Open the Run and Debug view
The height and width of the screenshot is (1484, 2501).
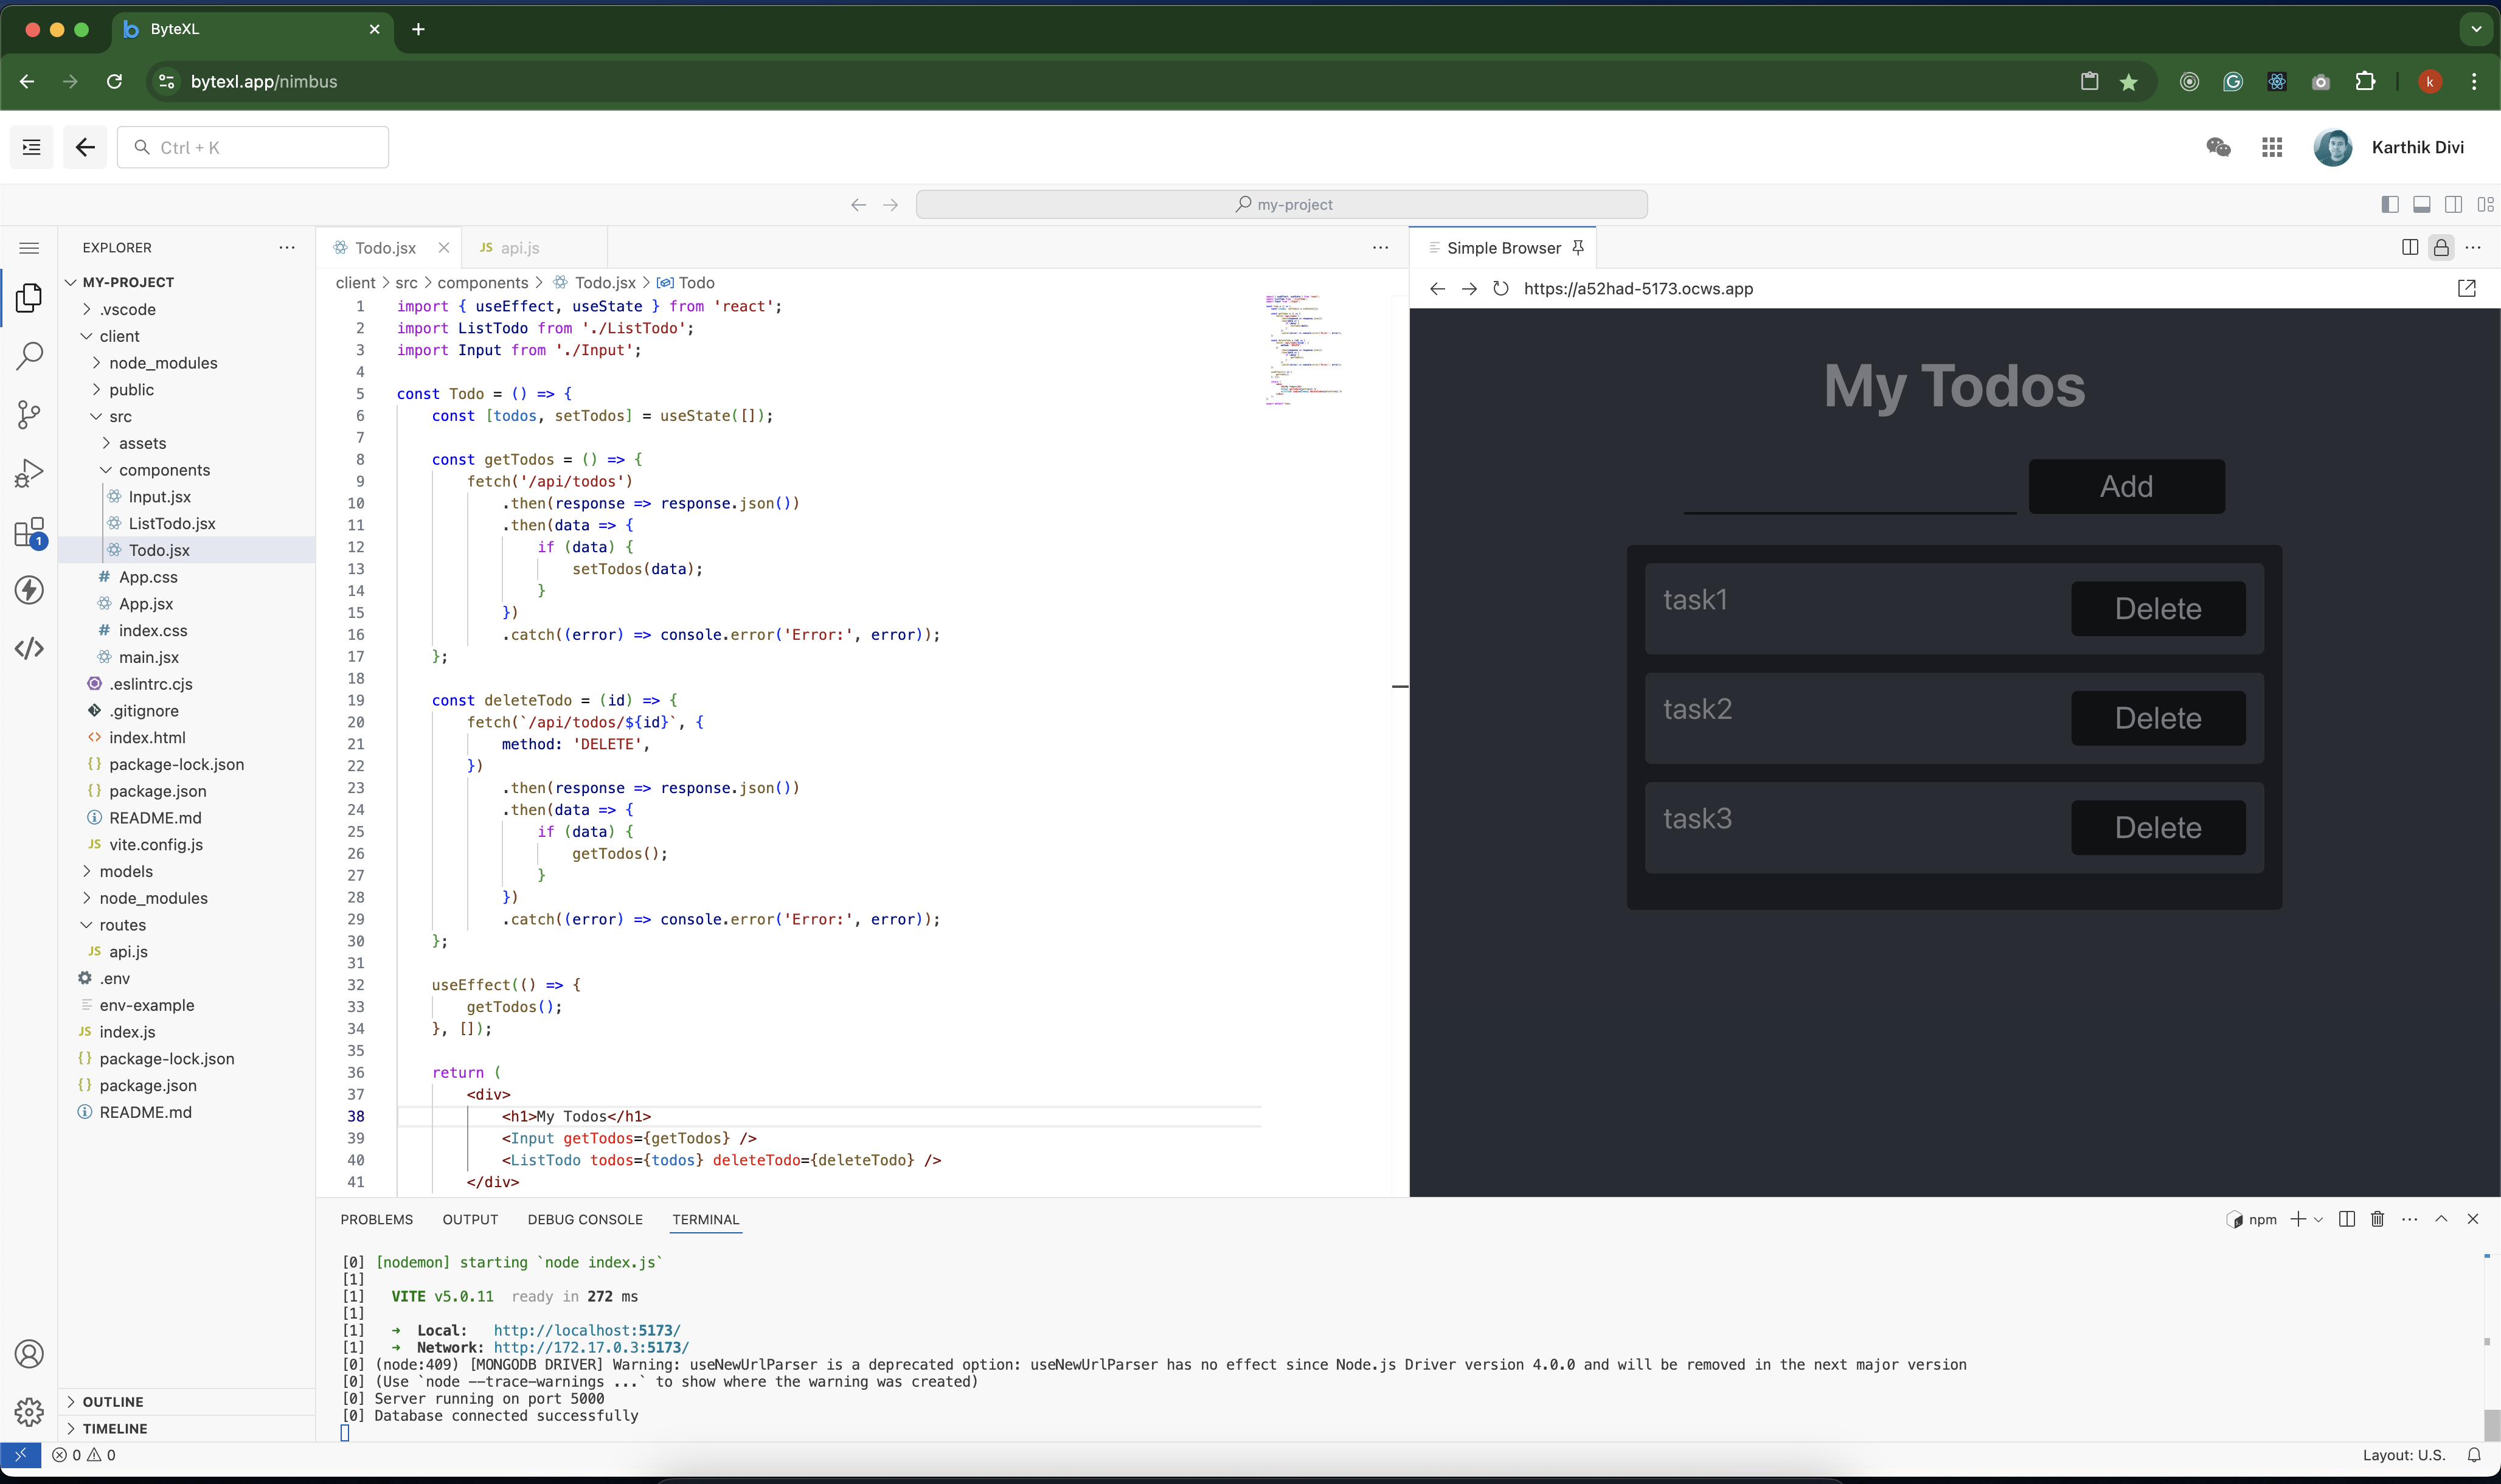coord(29,472)
